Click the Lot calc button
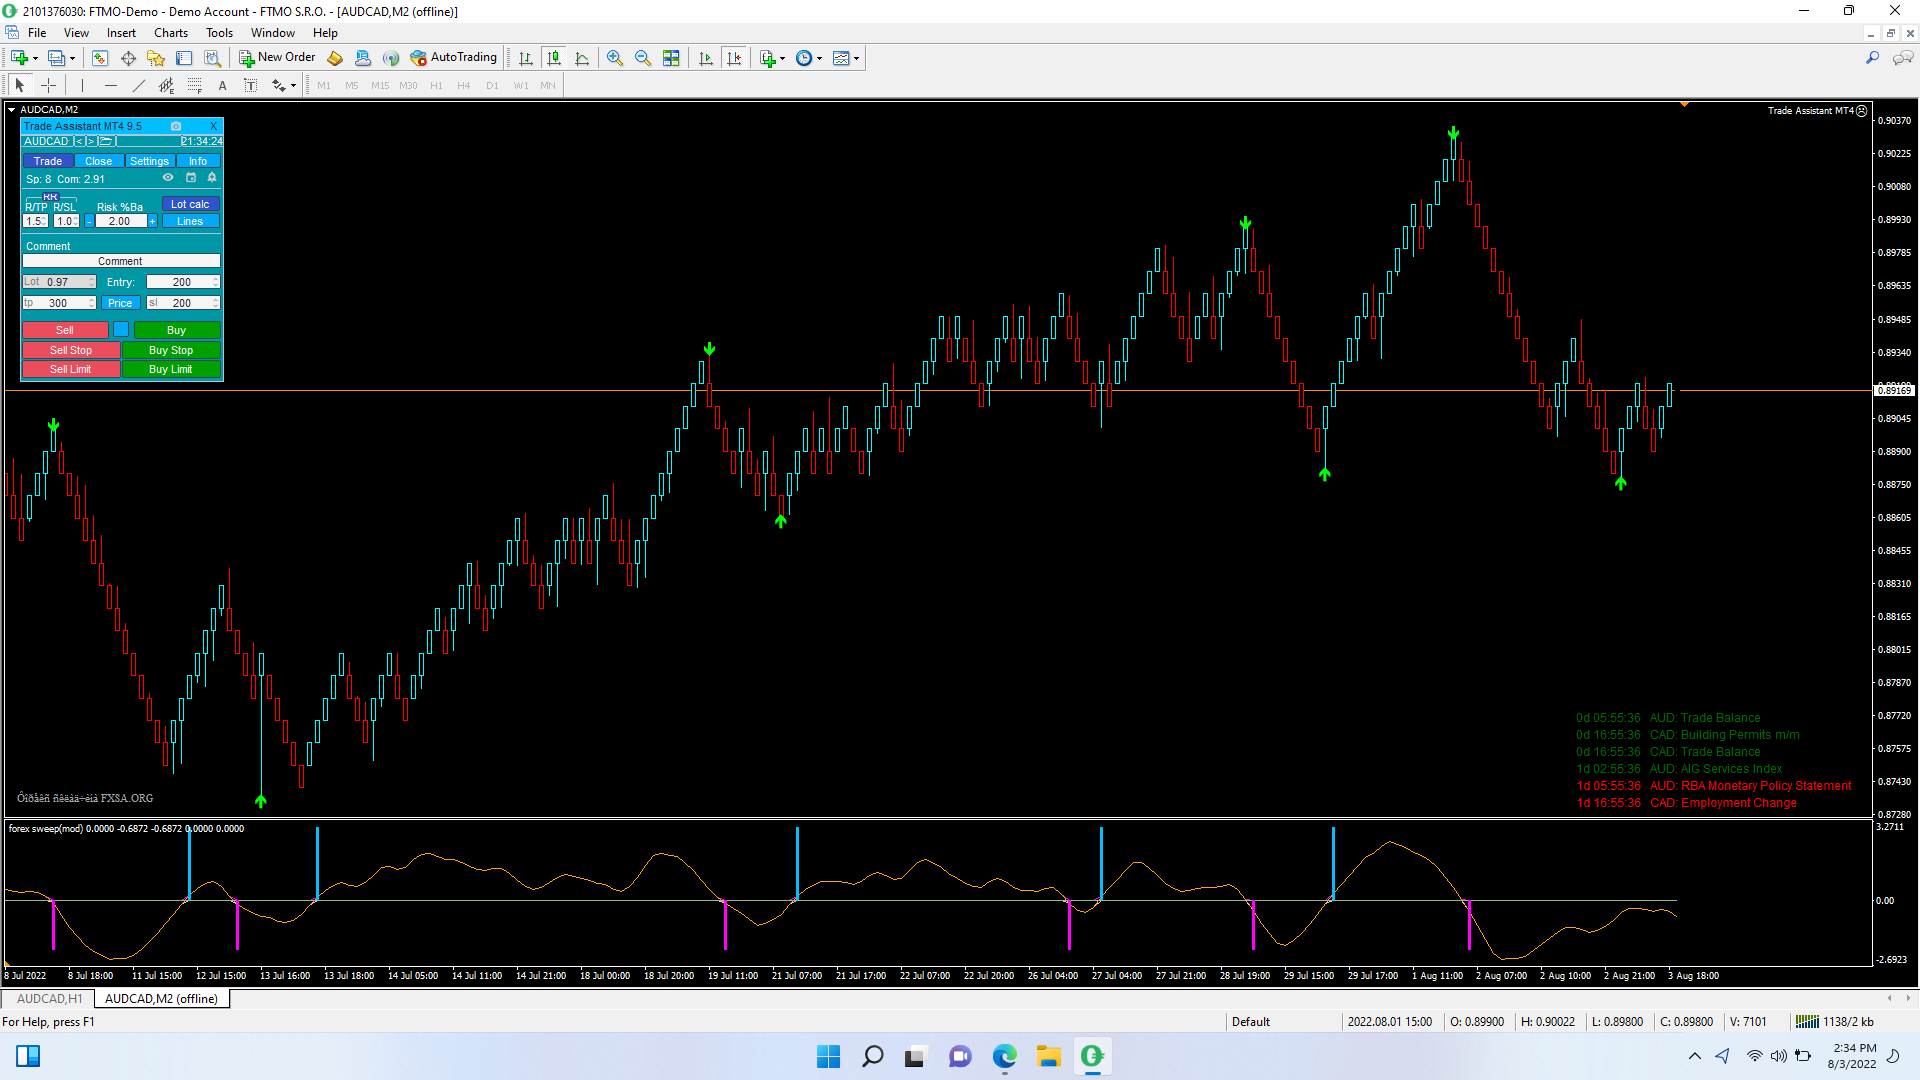This screenshot has height=1080, width=1920. tap(190, 204)
